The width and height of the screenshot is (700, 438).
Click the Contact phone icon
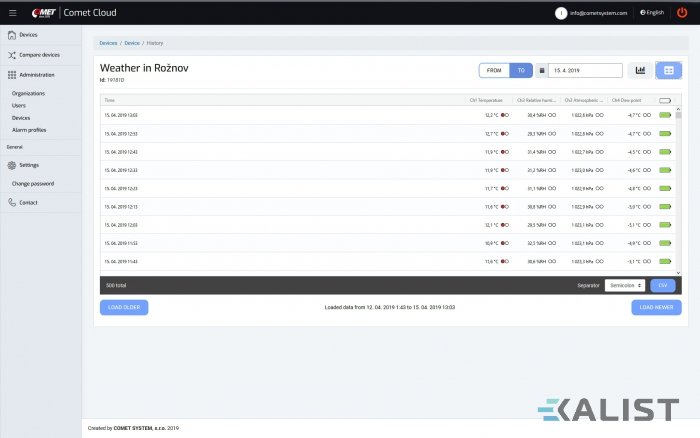coord(11,202)
